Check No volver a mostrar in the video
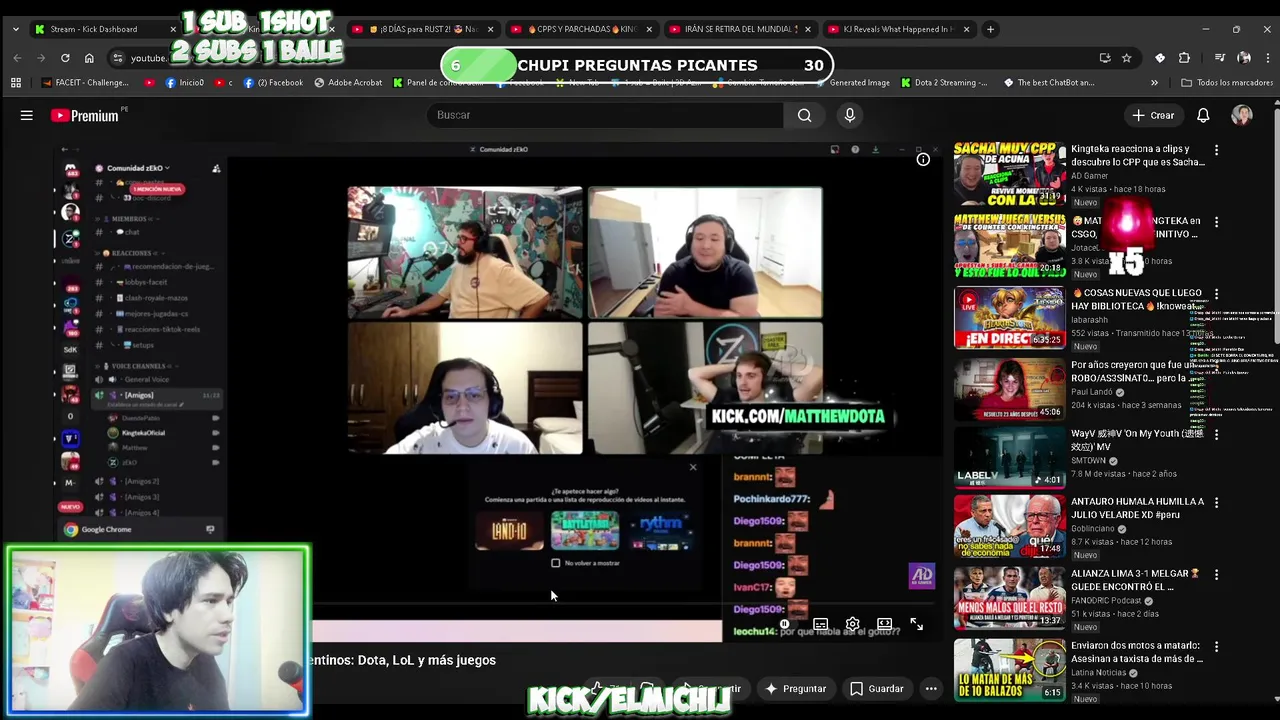 [556, 563]
